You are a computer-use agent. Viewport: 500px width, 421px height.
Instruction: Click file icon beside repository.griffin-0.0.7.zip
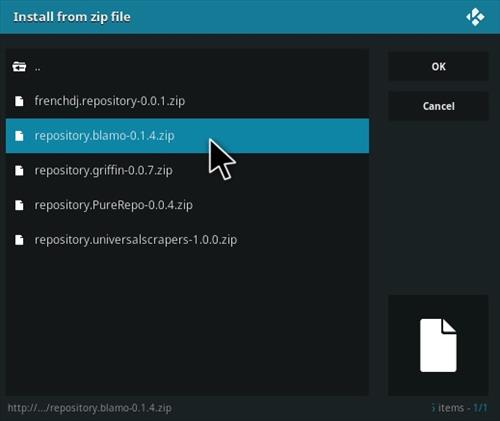tap(19, 170)
